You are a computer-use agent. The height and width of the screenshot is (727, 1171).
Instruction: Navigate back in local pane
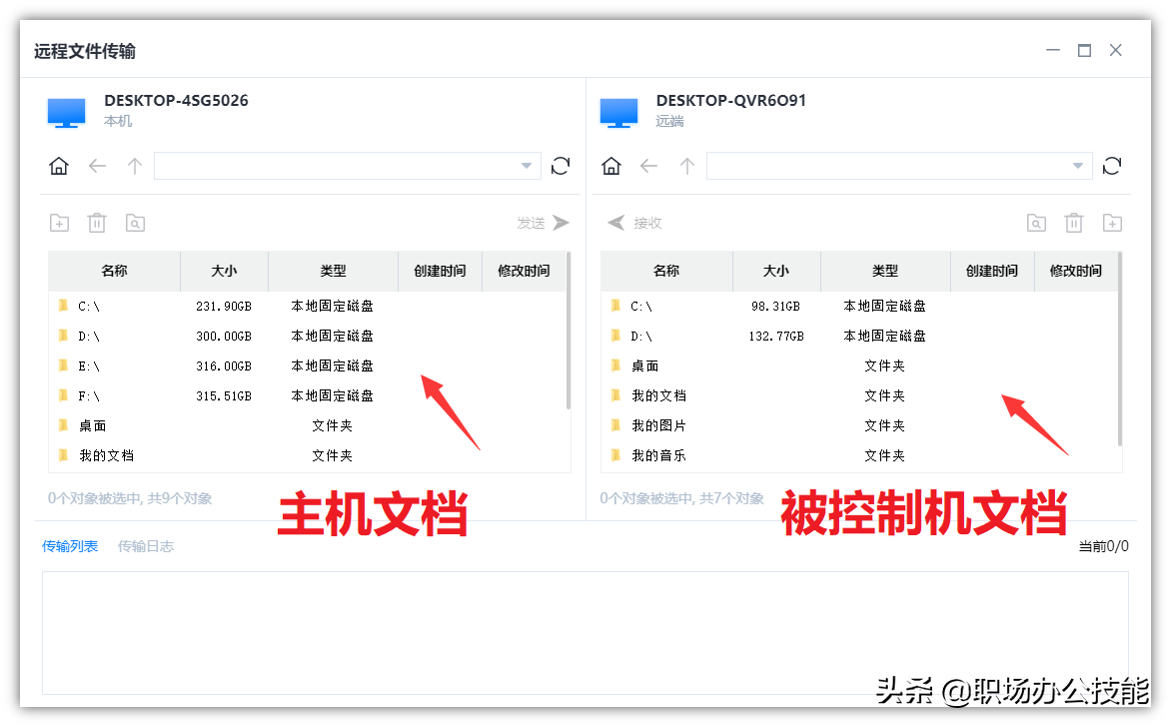pos(97,166)
